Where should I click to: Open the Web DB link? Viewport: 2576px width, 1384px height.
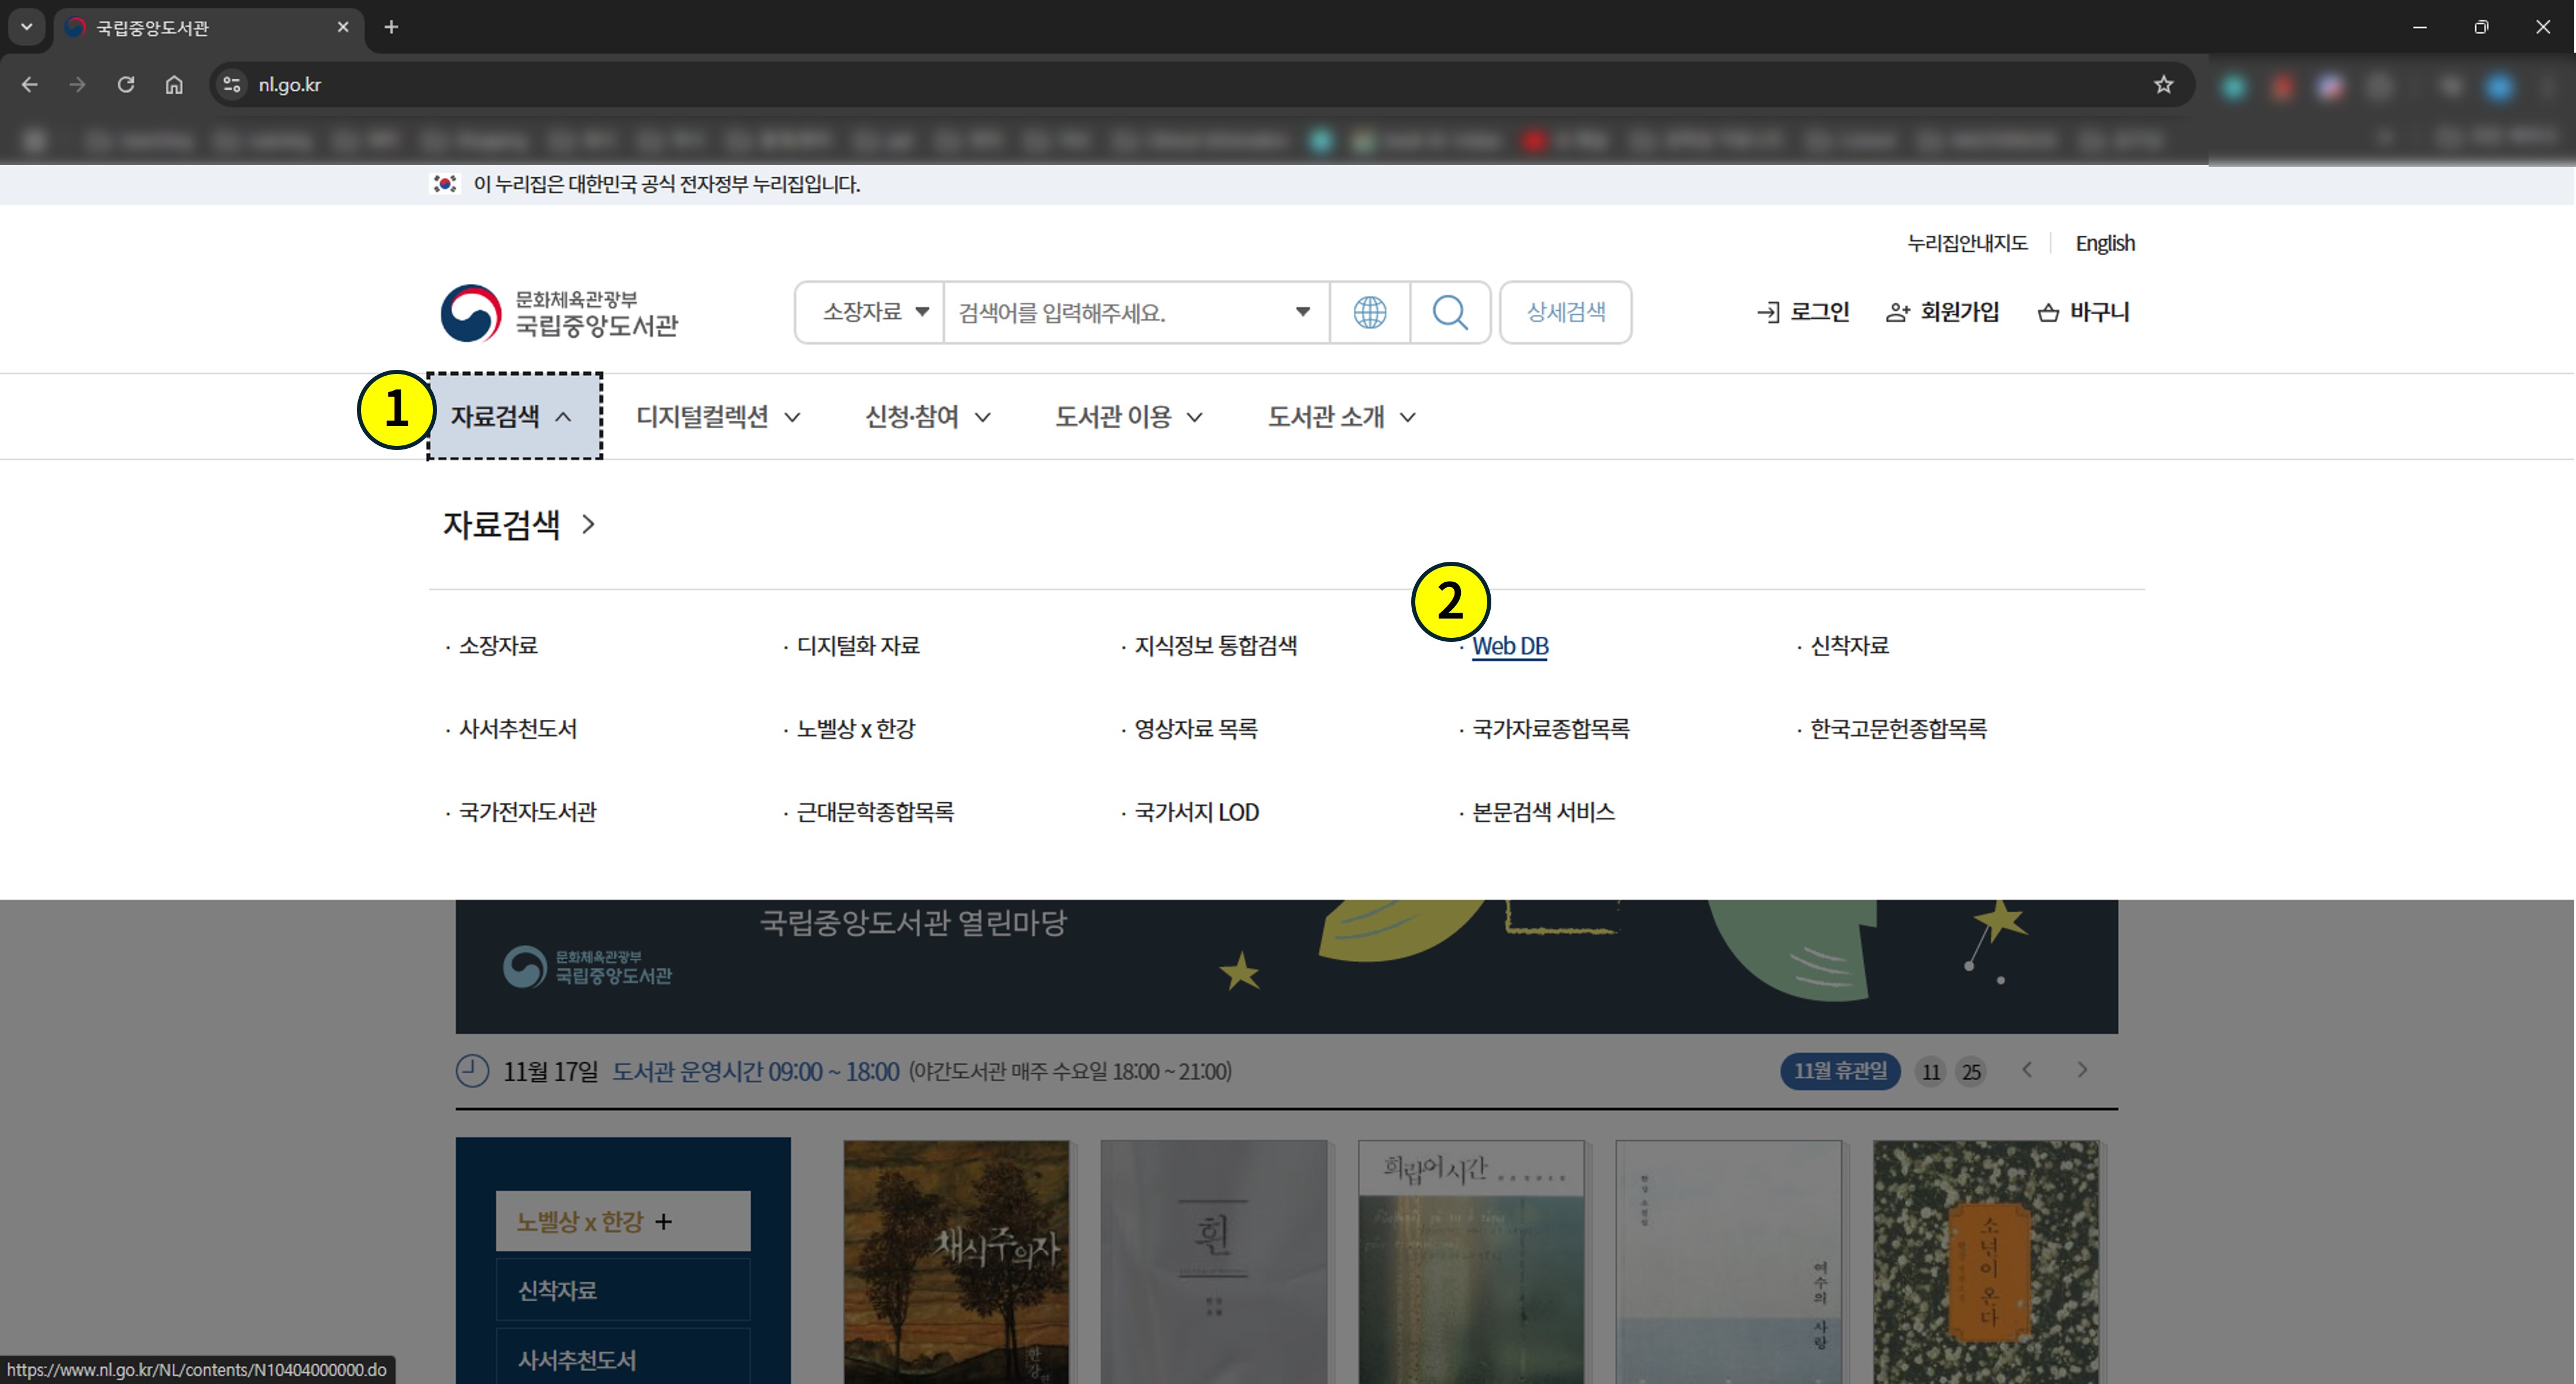[1510, 646]
